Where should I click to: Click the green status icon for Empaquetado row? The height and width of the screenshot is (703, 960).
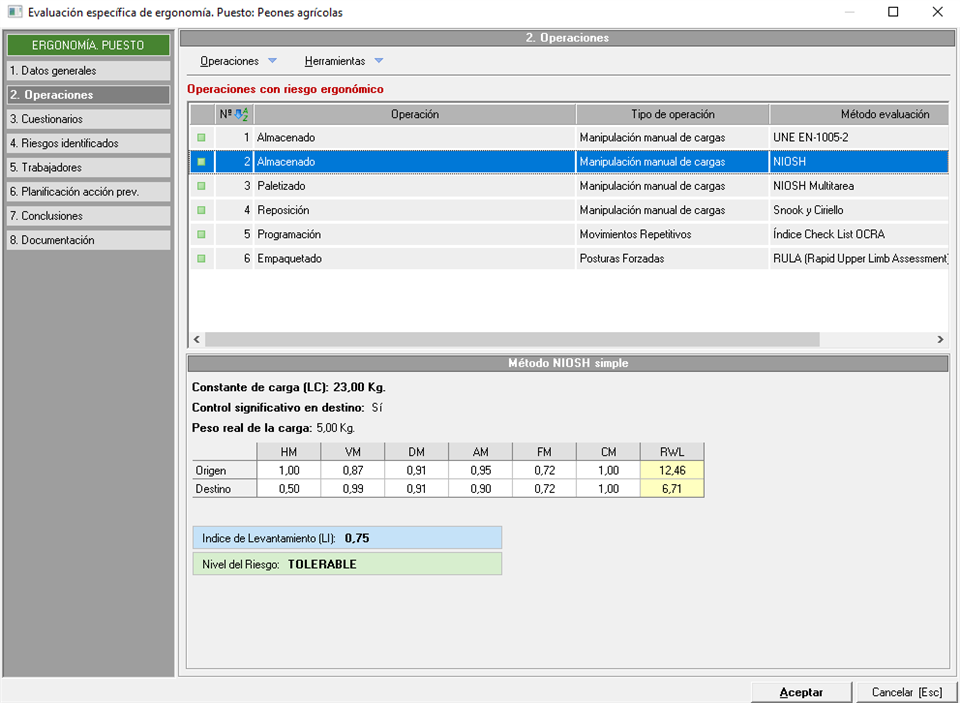[x=201, y=258]
